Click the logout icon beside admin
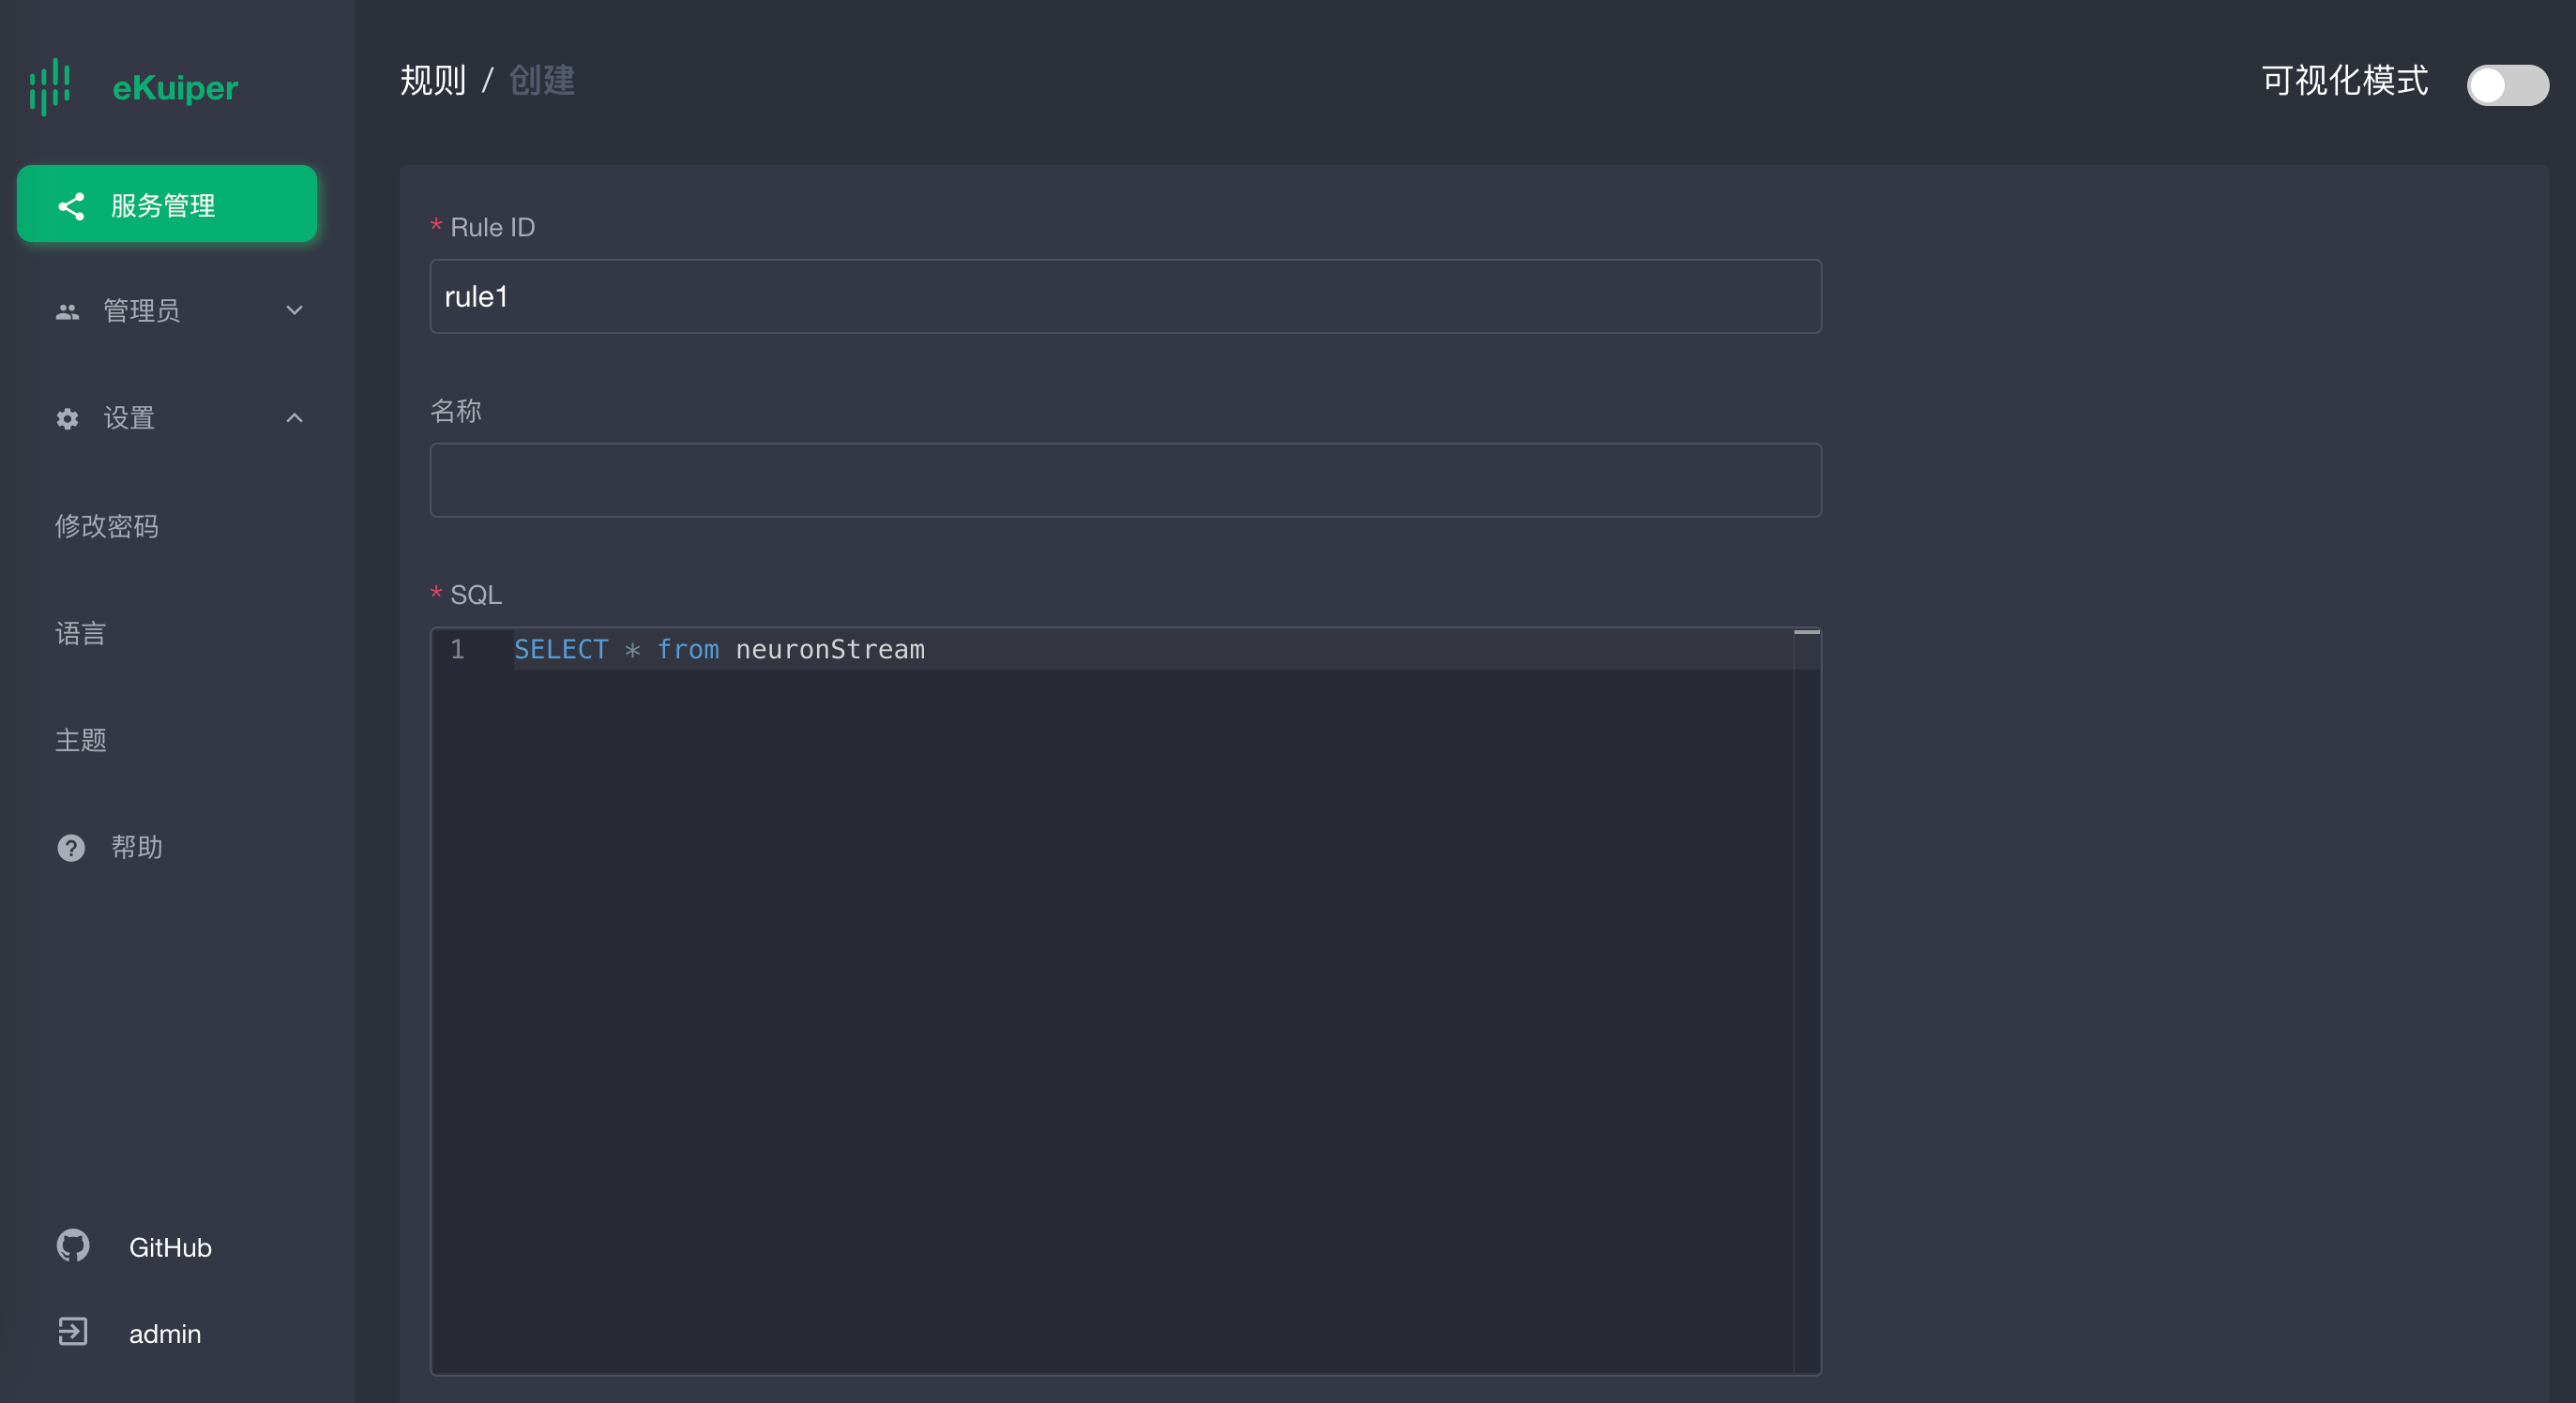Viewport: 2576px width, 1403px height. click(x=73, y=1332)
